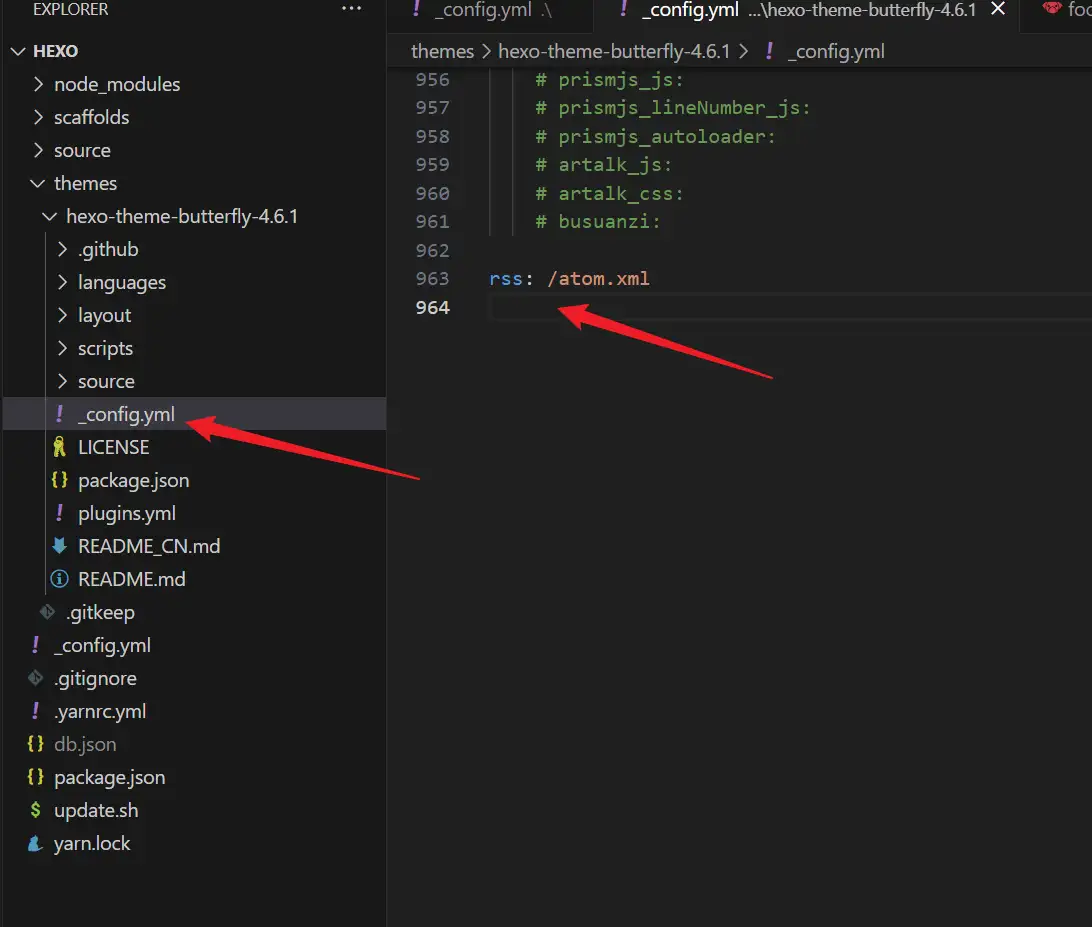Click the Explorer more actions ellipsis icon
Viewport: 1092px width, 927px height.
click(x=351, y=9)
